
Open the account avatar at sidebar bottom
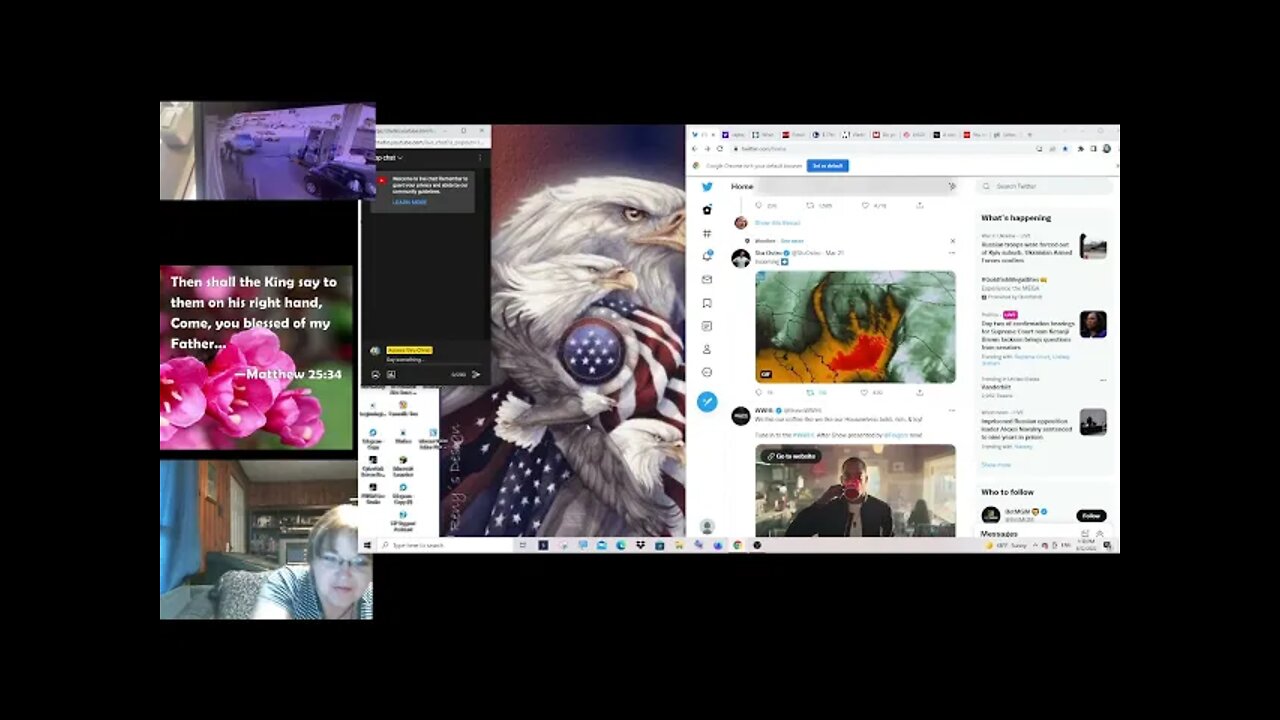tap(707, 527)
